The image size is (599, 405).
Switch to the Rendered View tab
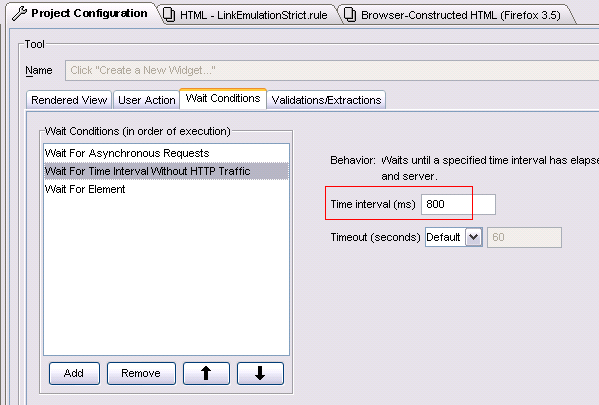click(x=69, y=100)
